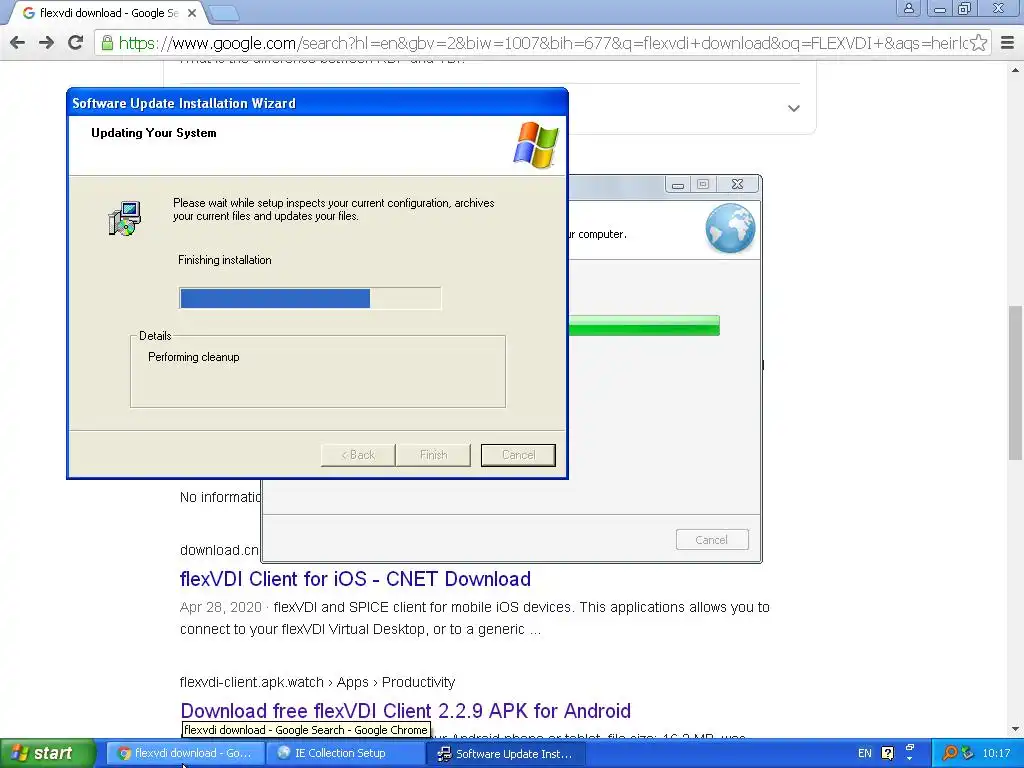
Task: Click the help question mark tray icon
Action: tap(888, 754)
